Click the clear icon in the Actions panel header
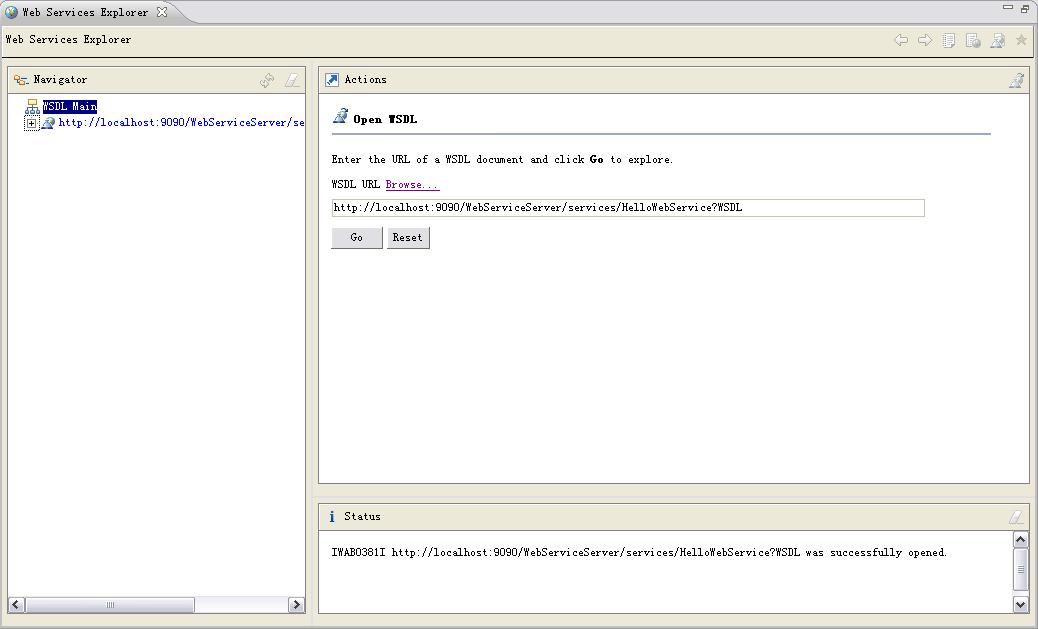The height and width of the screenshot is (629, 1038). pyautogui.click(x=1016, y=79)
